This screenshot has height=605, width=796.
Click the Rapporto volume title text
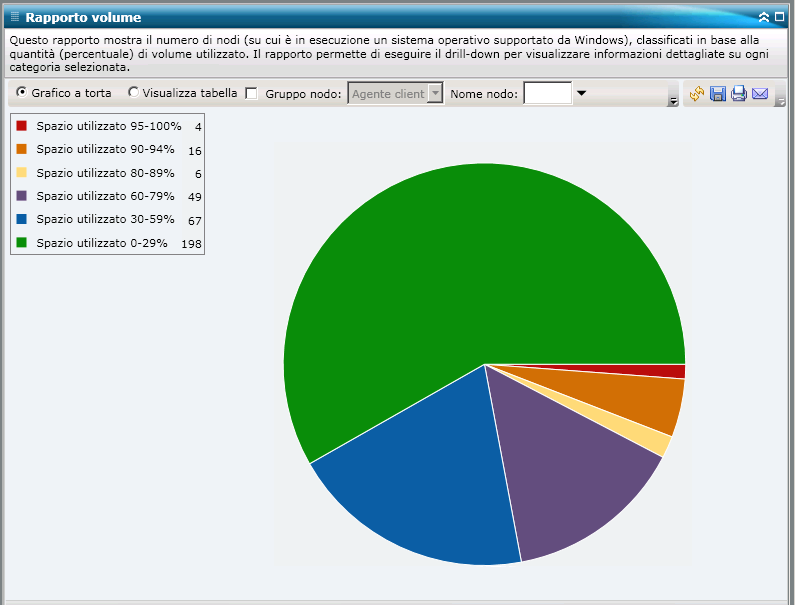click(x=83, y=17)
